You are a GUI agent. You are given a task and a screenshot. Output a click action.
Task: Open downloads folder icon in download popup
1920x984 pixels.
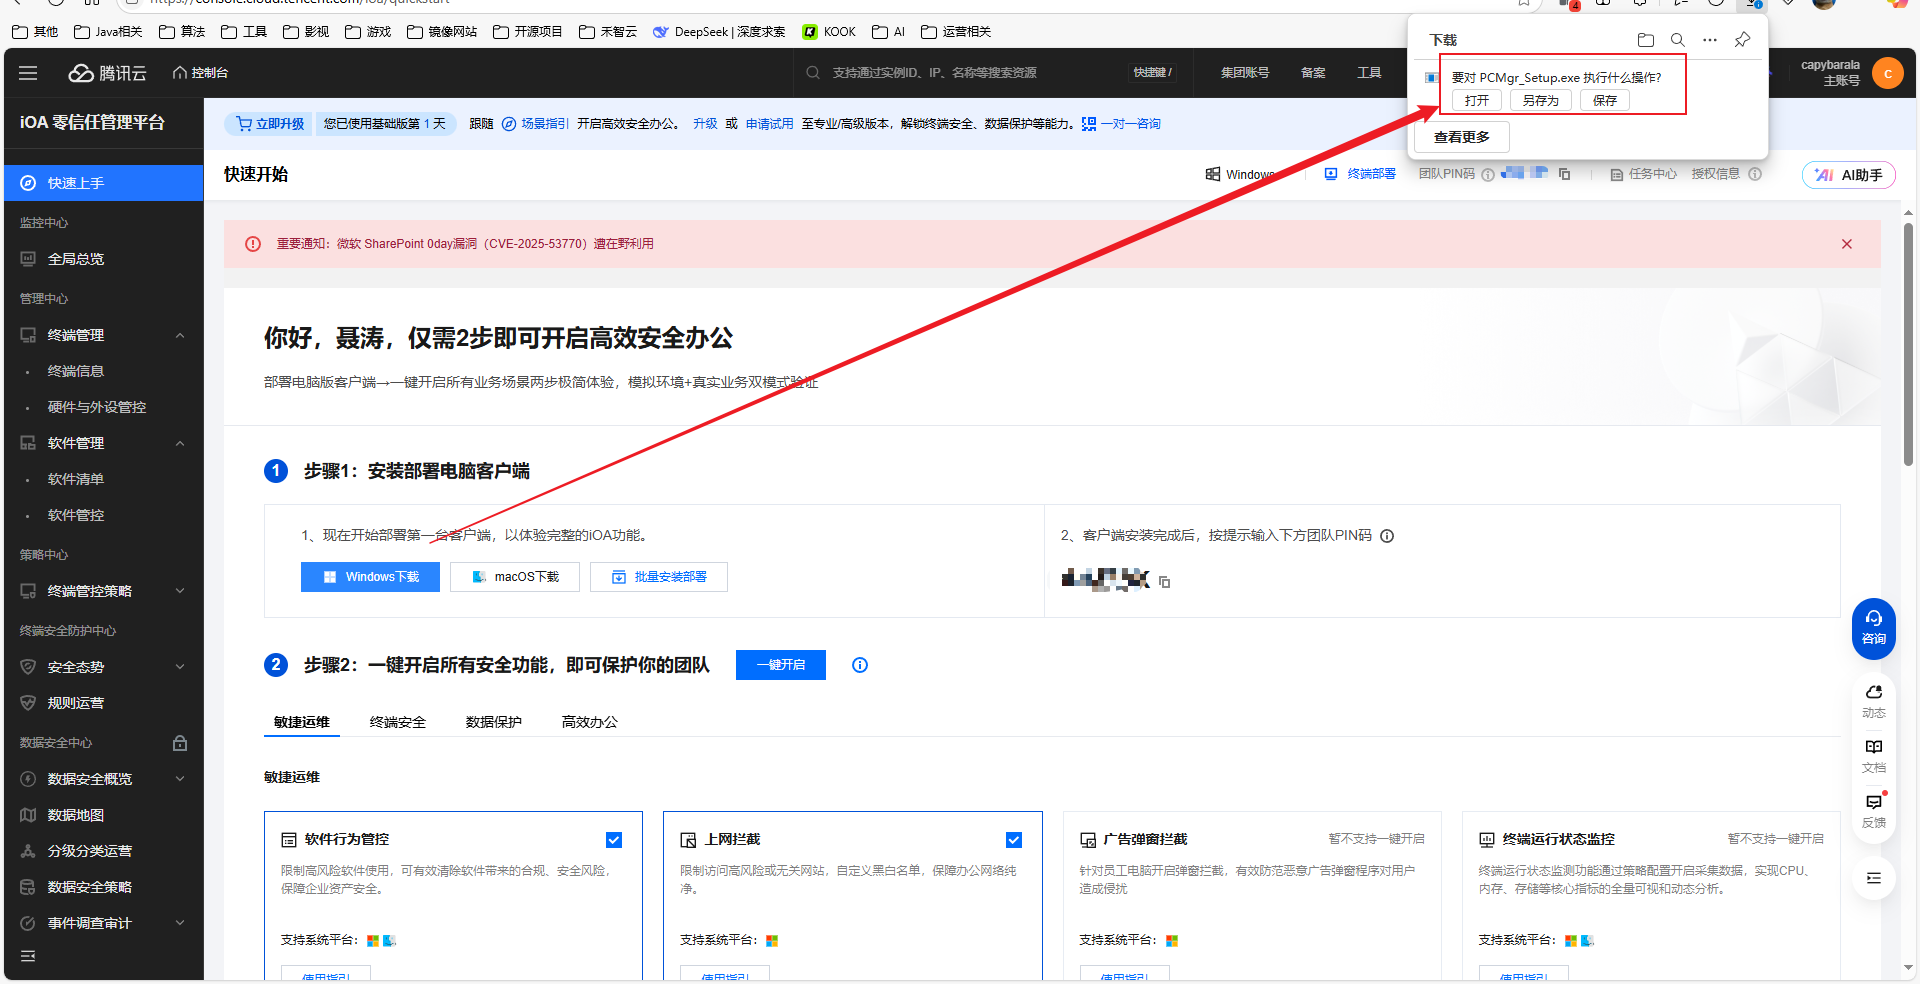[1646, 40]
